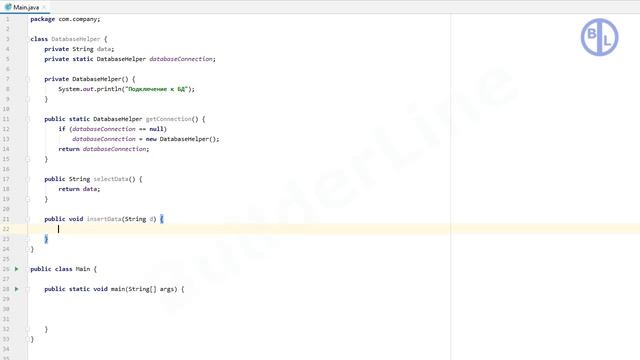Image resolution: width=640 pixels, height=360 pixels.
Task: Click line number 22 in the gutter
Action: pyautogui.click(x=6, y=229)
